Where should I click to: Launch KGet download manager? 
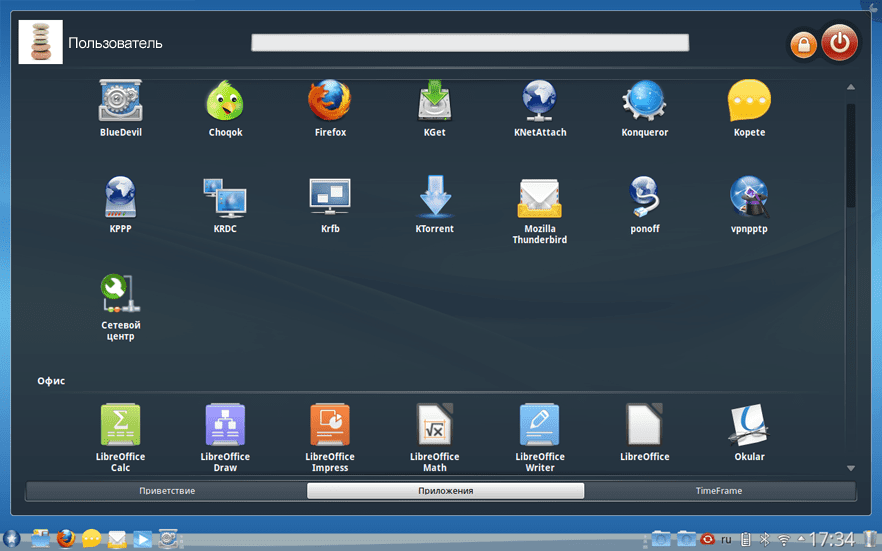tap(434, 108)
